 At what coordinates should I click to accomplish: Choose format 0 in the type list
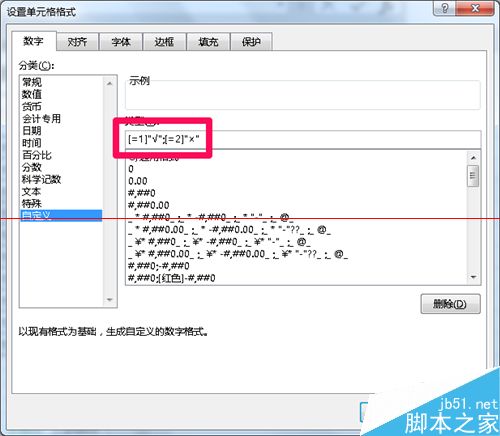[x=297, y=169]
